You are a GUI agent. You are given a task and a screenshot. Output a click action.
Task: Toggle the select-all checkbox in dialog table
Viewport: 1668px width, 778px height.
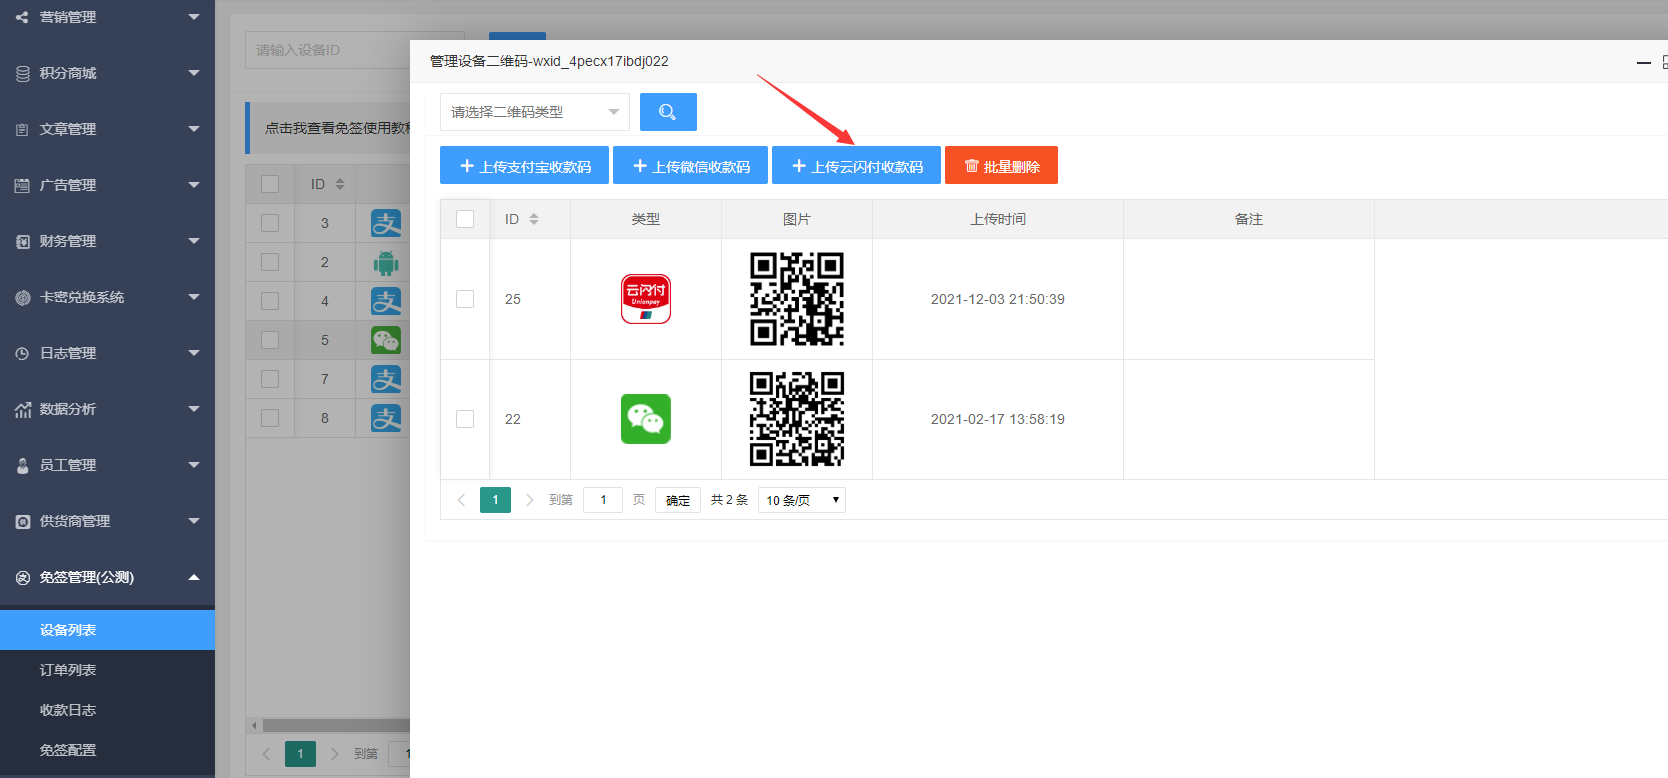(x=465, y=219)
